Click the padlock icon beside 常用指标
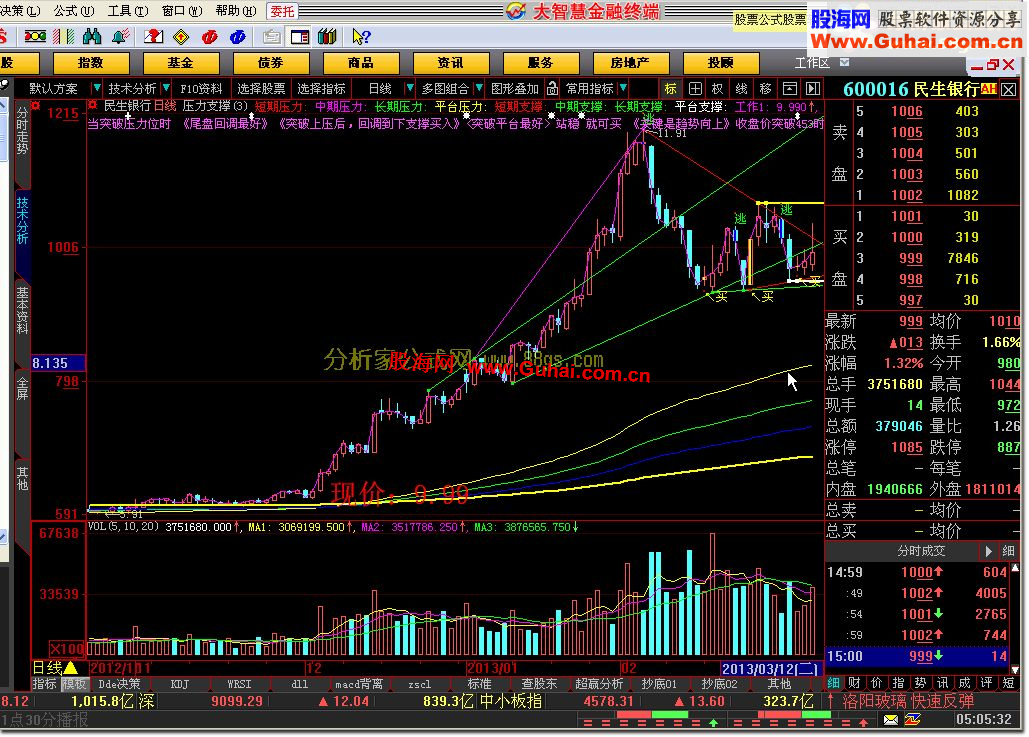 coord(553,89)
